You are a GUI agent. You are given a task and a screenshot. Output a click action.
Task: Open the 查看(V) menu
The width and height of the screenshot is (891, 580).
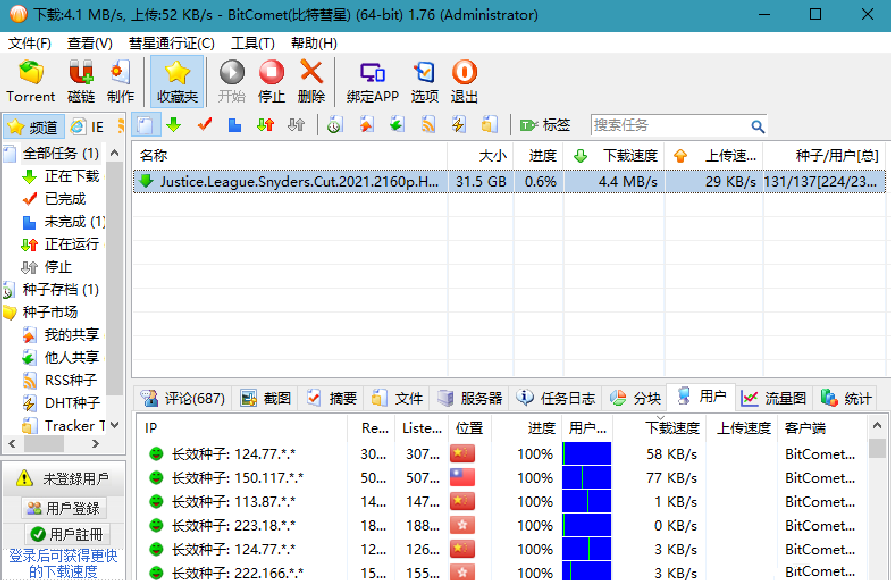pyautogui.click(x=90, y=43)
